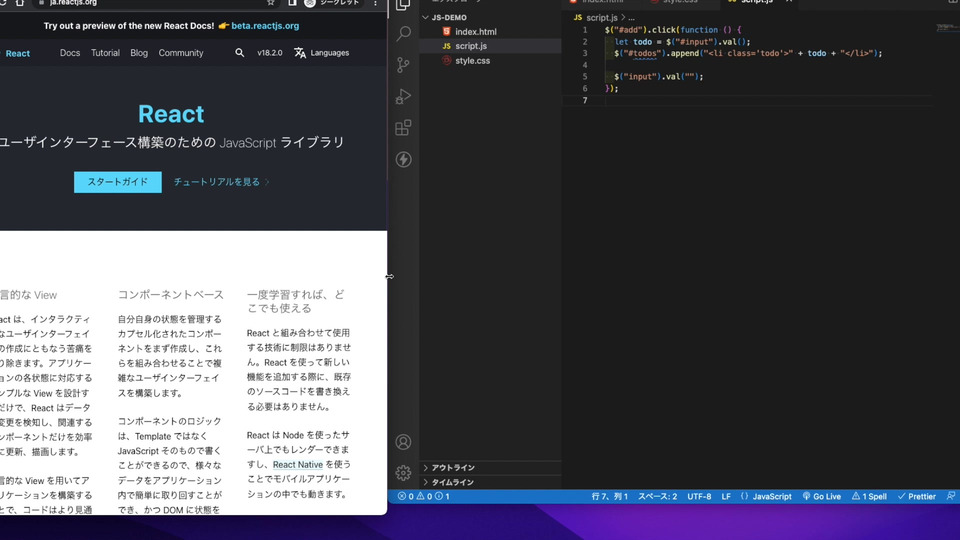Click UTF-8 encoding in status bar
Image resolution: width=960 pixels, height=540 pixels.
(699, 497)
